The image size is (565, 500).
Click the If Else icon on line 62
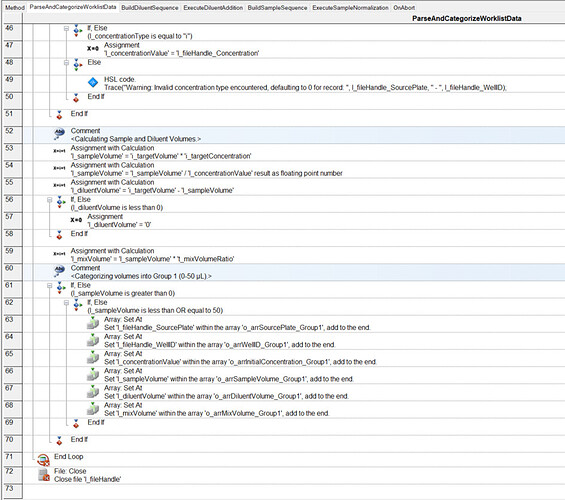point(77,305)
